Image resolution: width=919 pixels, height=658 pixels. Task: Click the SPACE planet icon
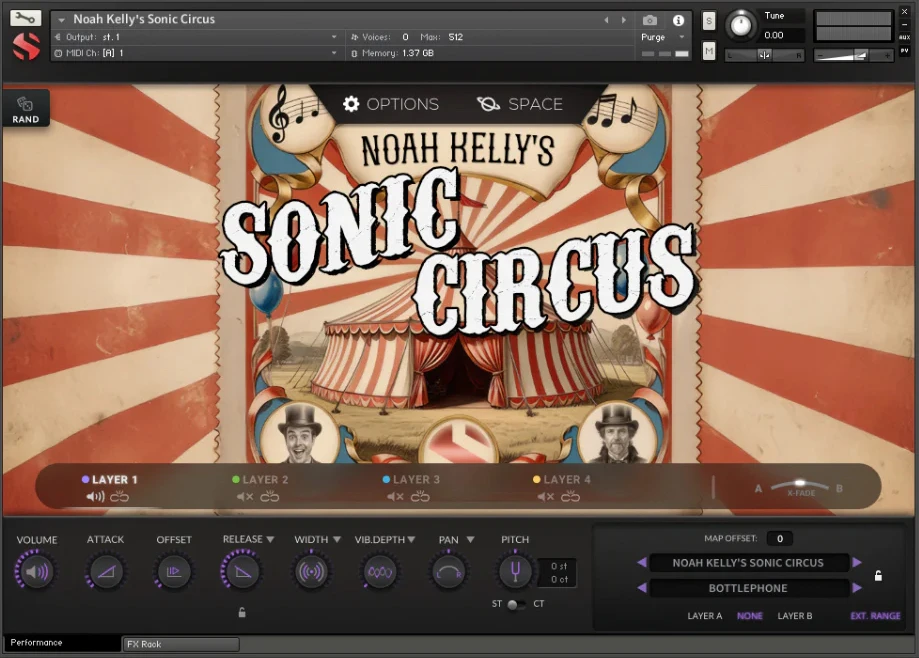click(488, 104)
